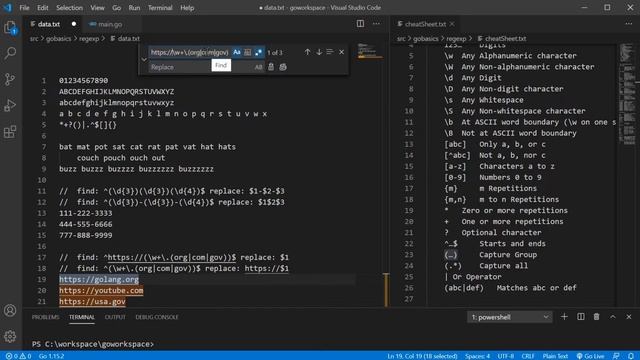
Task: Toggle Find in Selection
Action: (330, 52)
